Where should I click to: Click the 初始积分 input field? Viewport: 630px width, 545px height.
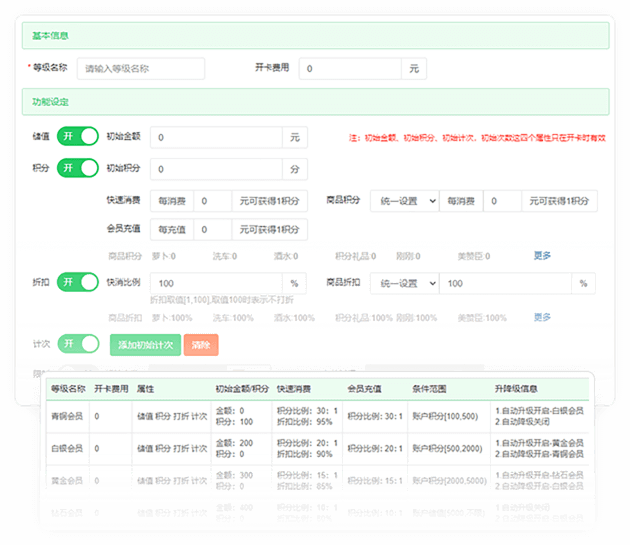(x=217, y=169)
